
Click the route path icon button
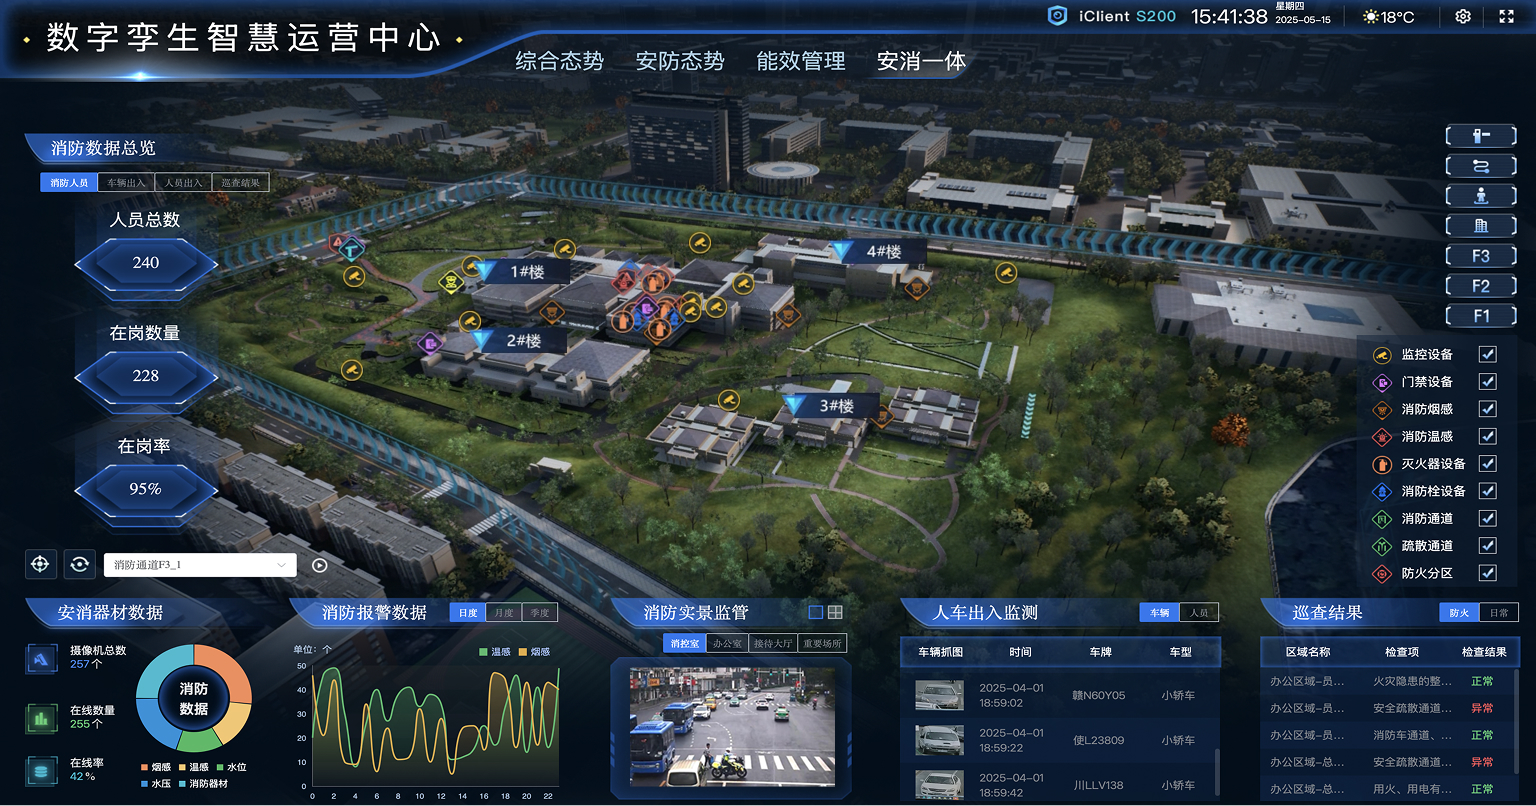coord(1481,166)
